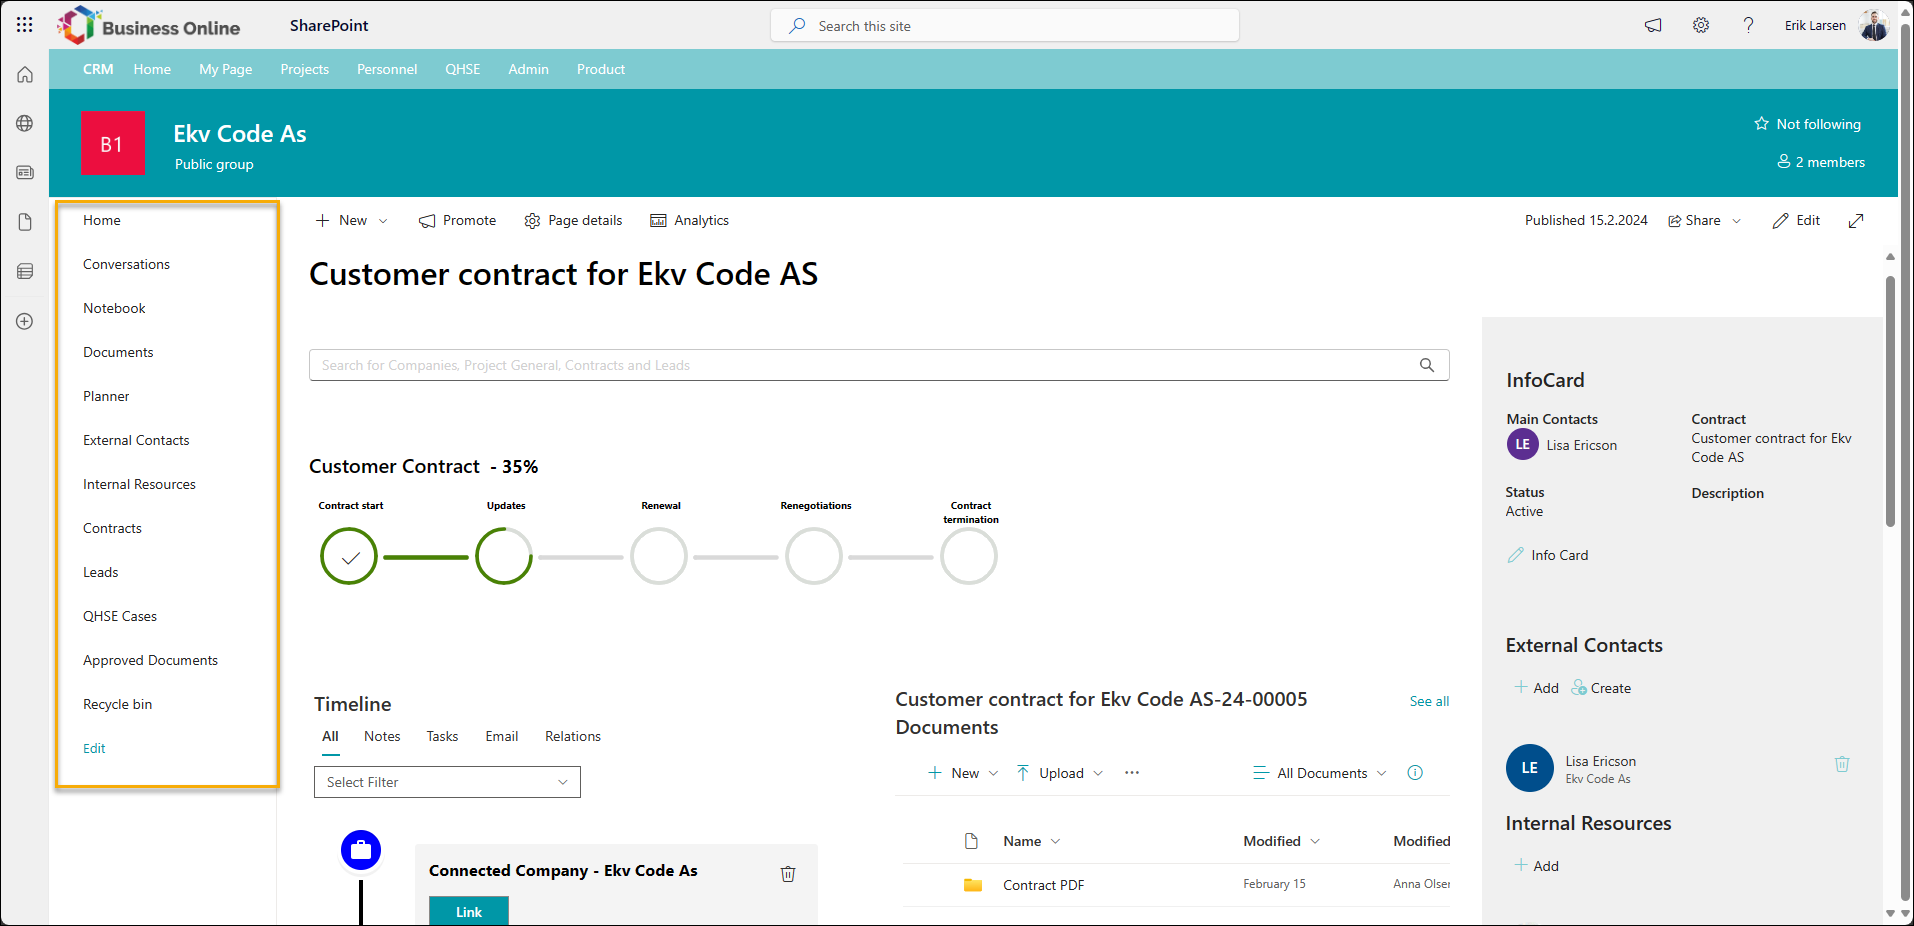
Task: Switch to the Notes timeline tab
Action: pos(382,736)
